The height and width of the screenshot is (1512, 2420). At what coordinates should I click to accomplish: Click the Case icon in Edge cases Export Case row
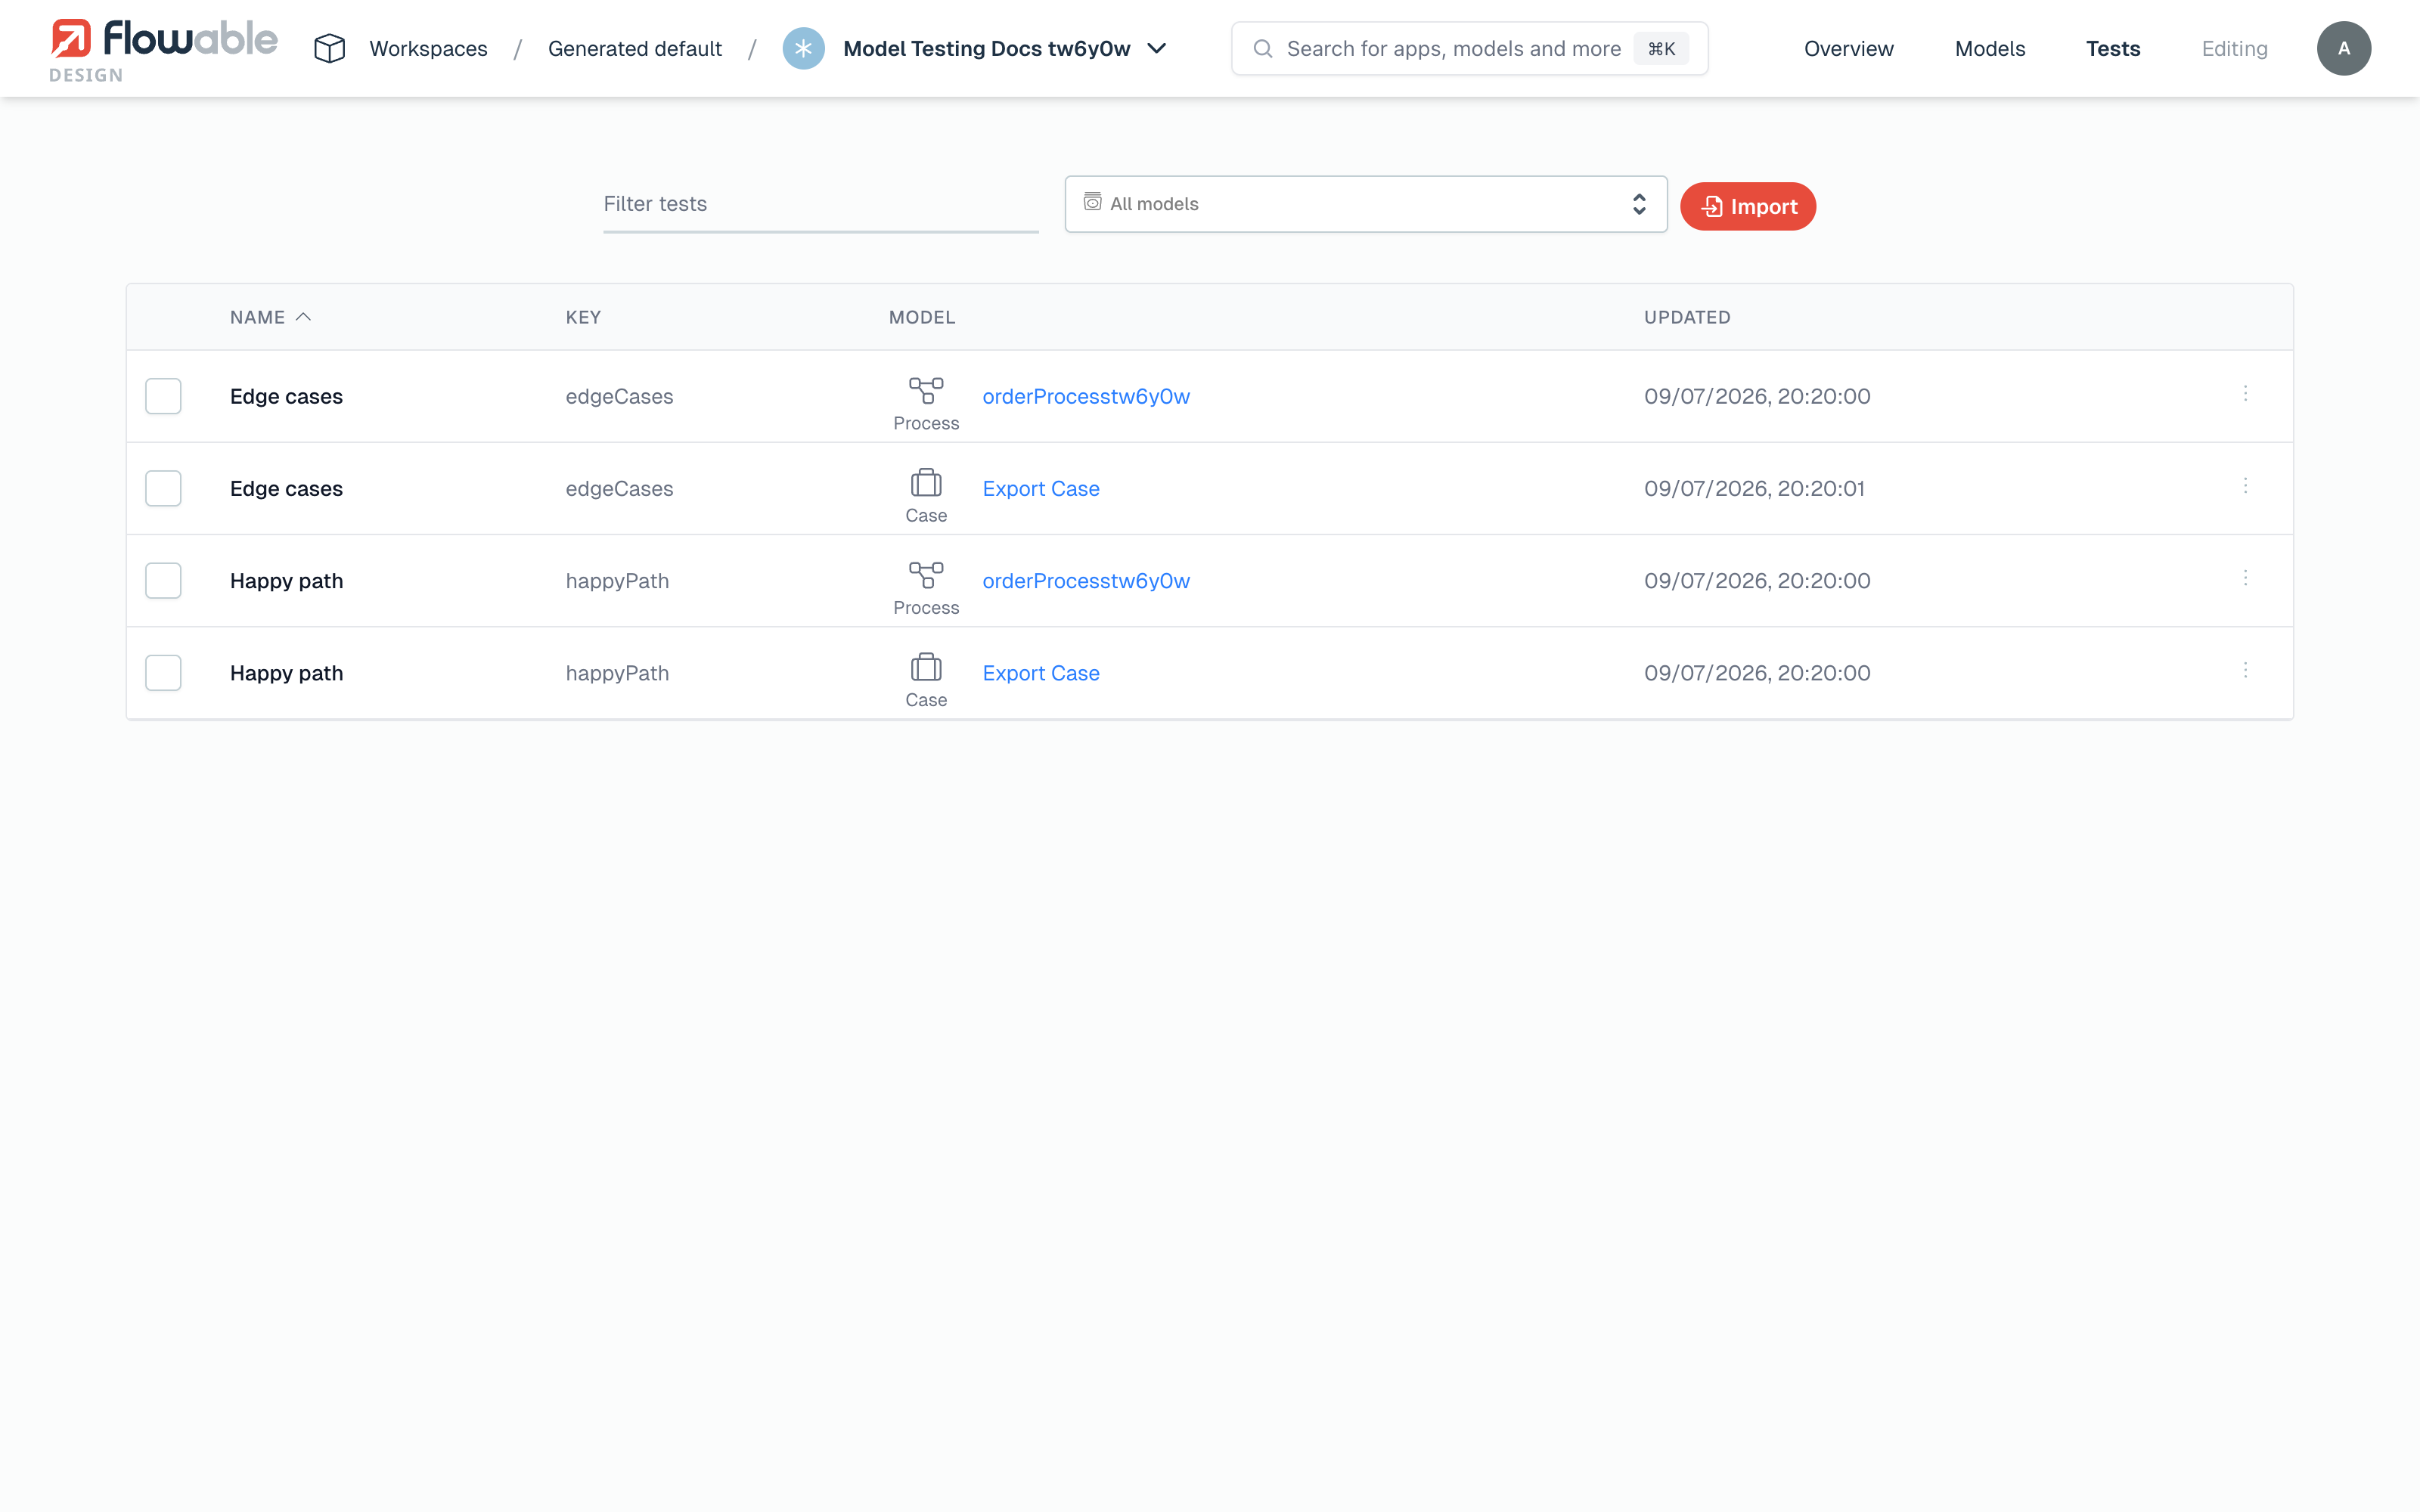tap(926, 483)
